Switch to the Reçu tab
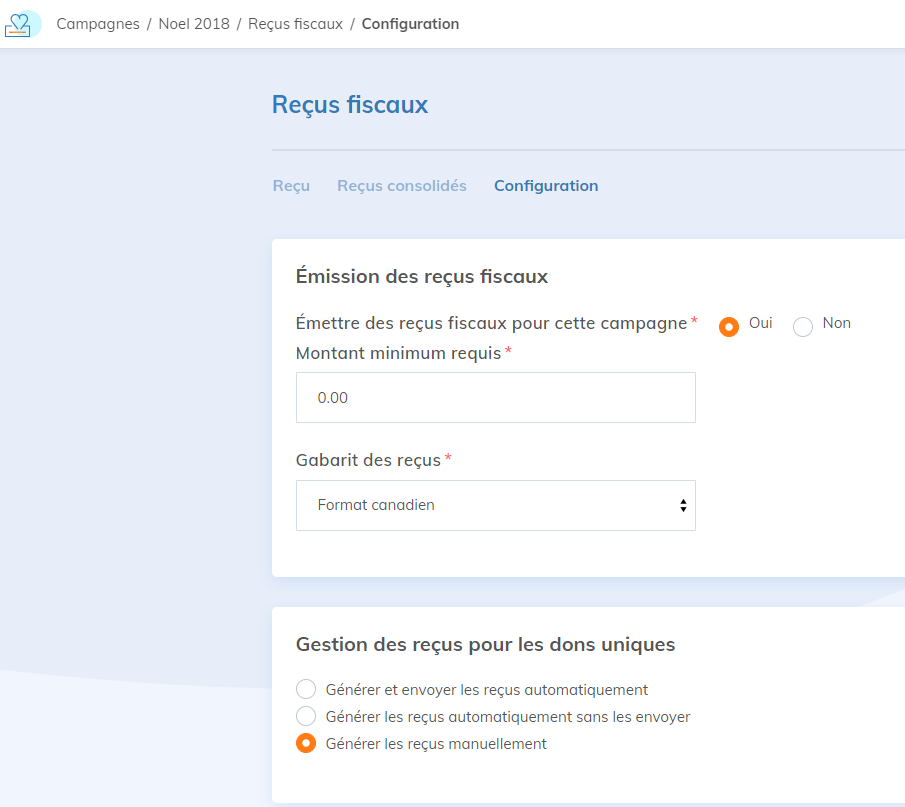Image resolution: width=905 pixels, height=807 pixels. tap(291, 186)
